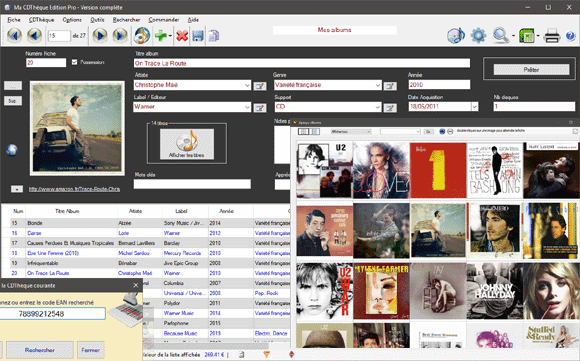Click the globe icon left of the cover

12,150
